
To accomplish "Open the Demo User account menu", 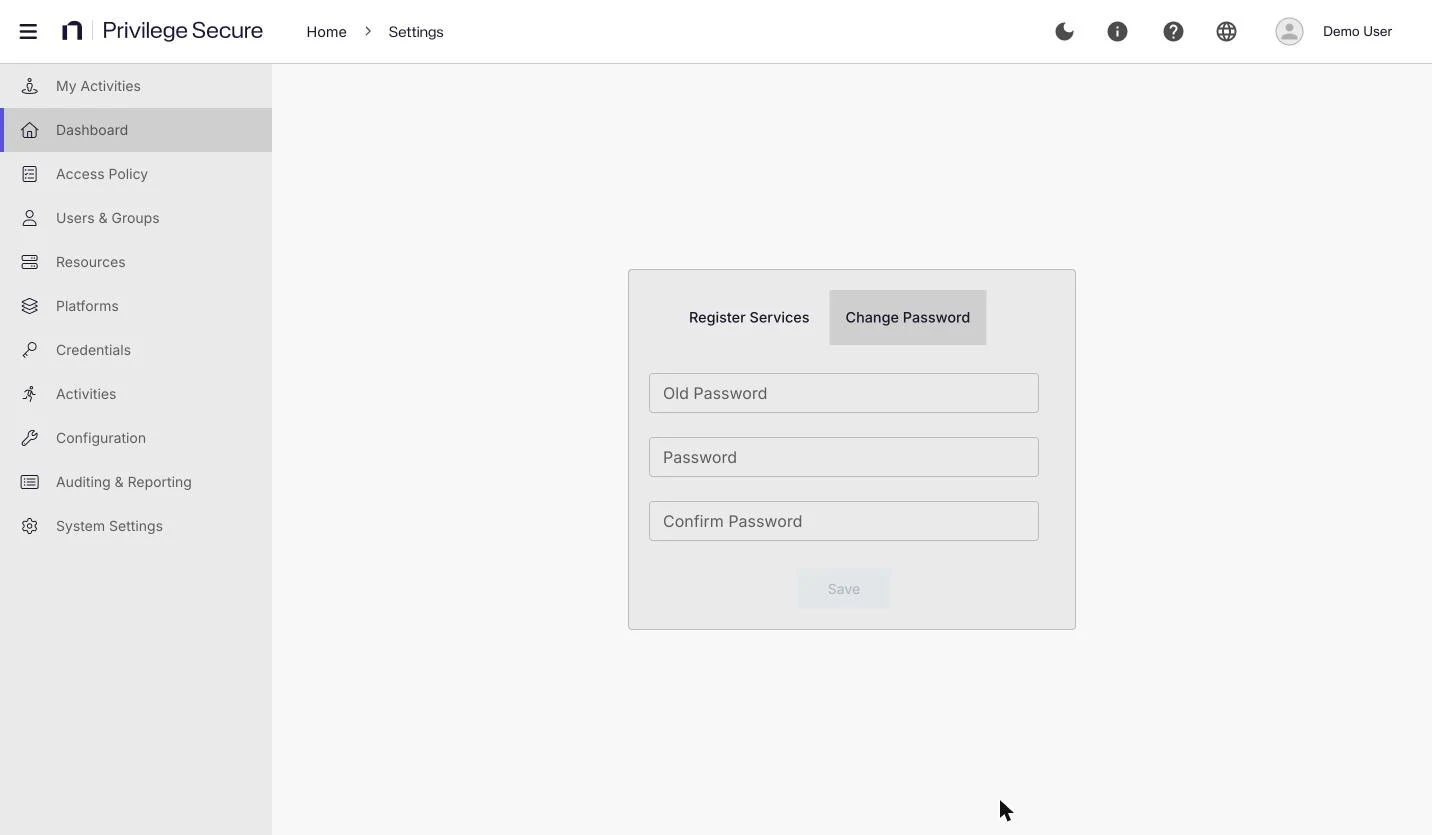I will tap(1357, 31).
